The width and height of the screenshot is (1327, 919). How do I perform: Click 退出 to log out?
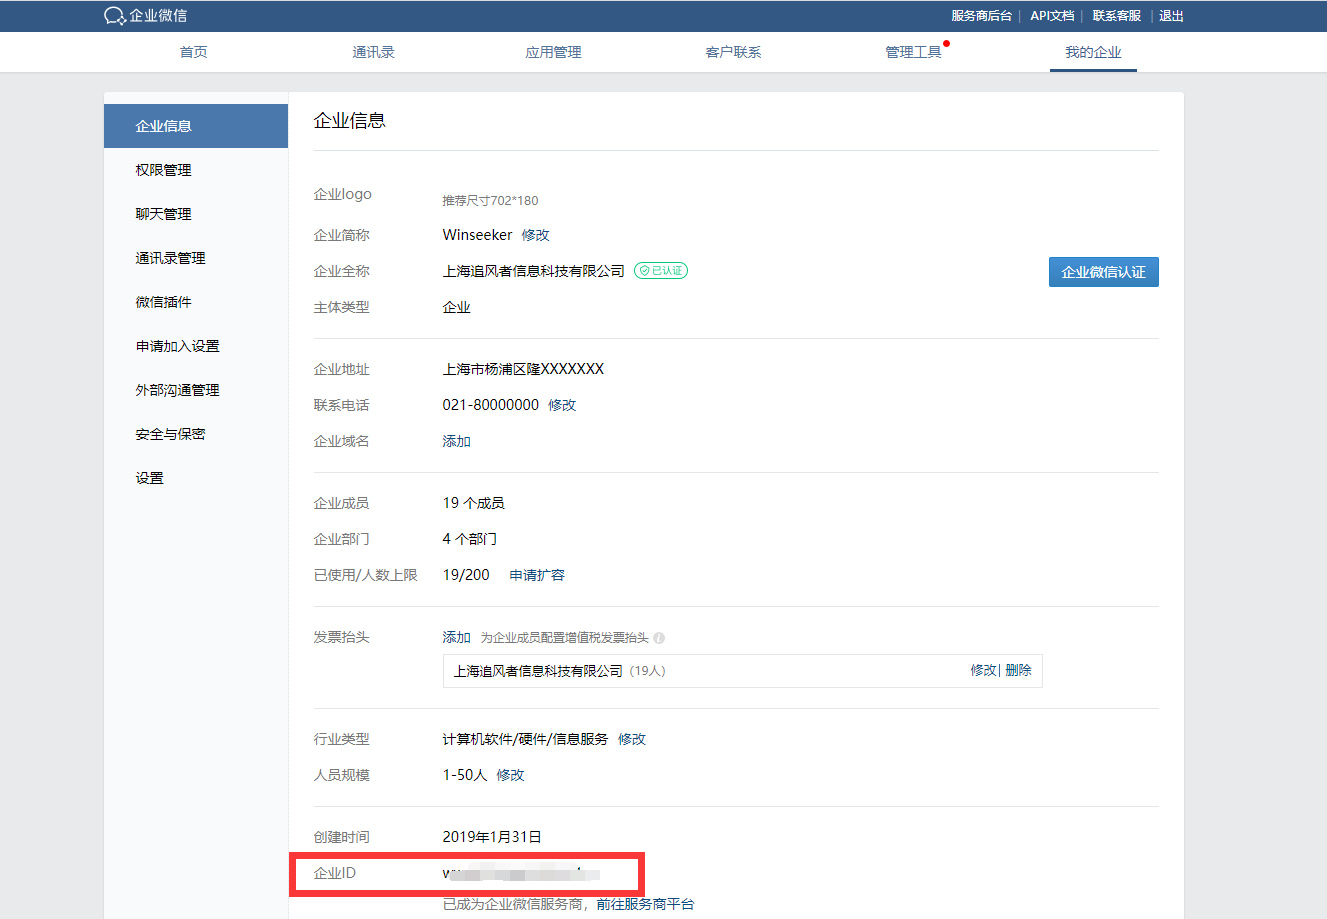coord(1171,16)
